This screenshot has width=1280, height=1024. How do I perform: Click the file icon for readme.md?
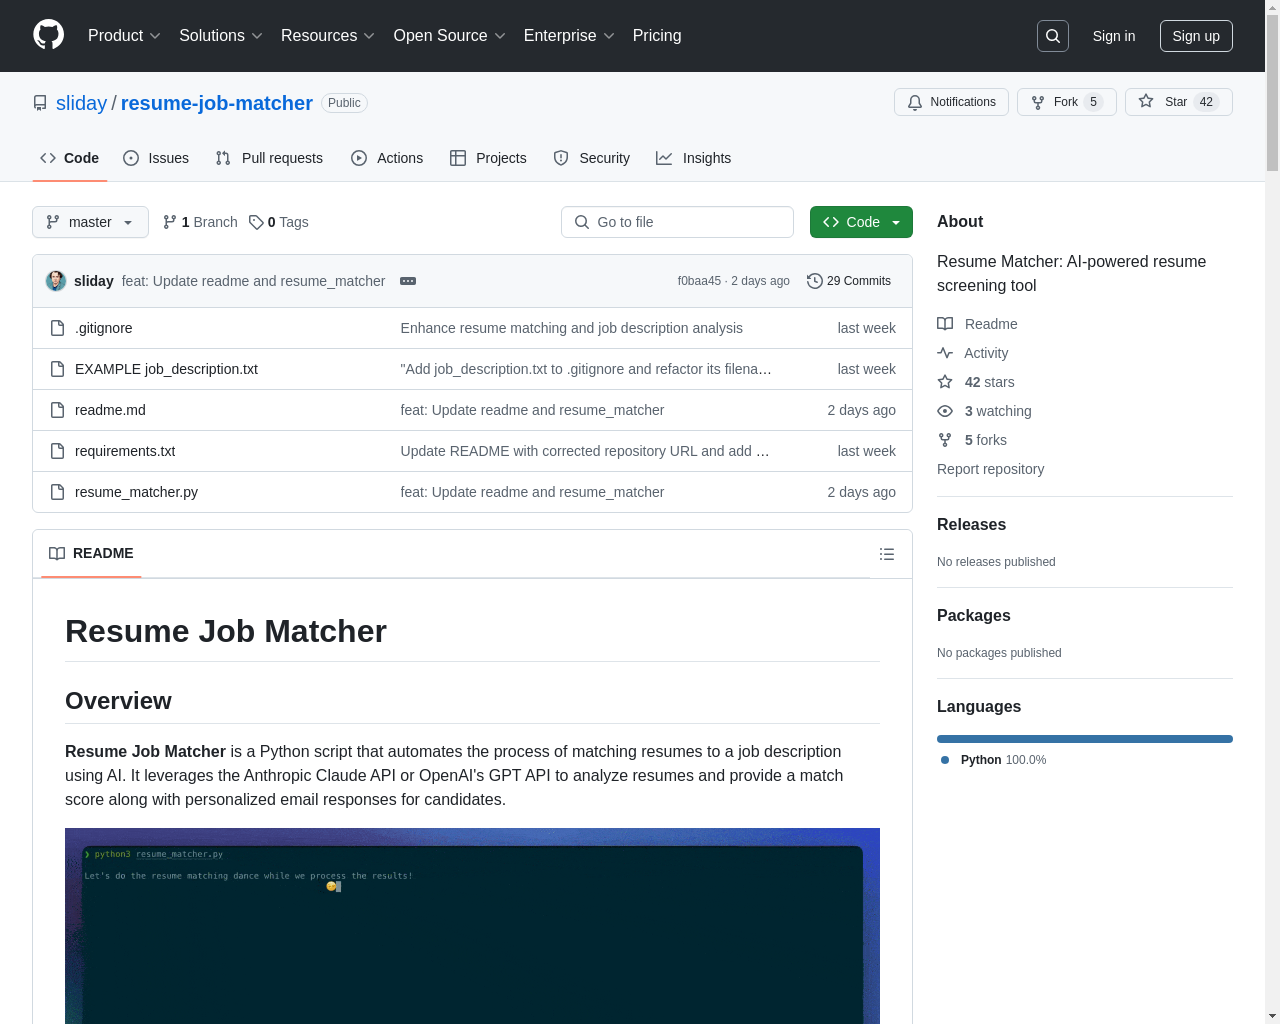tap(58, 410)
